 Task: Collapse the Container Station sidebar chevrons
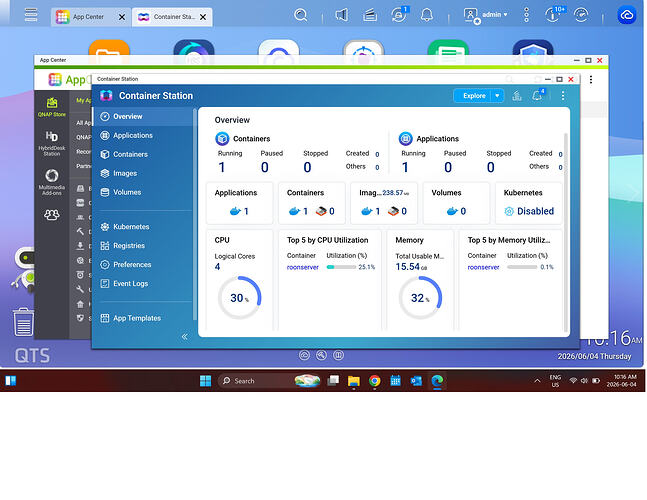click(184, 337)
